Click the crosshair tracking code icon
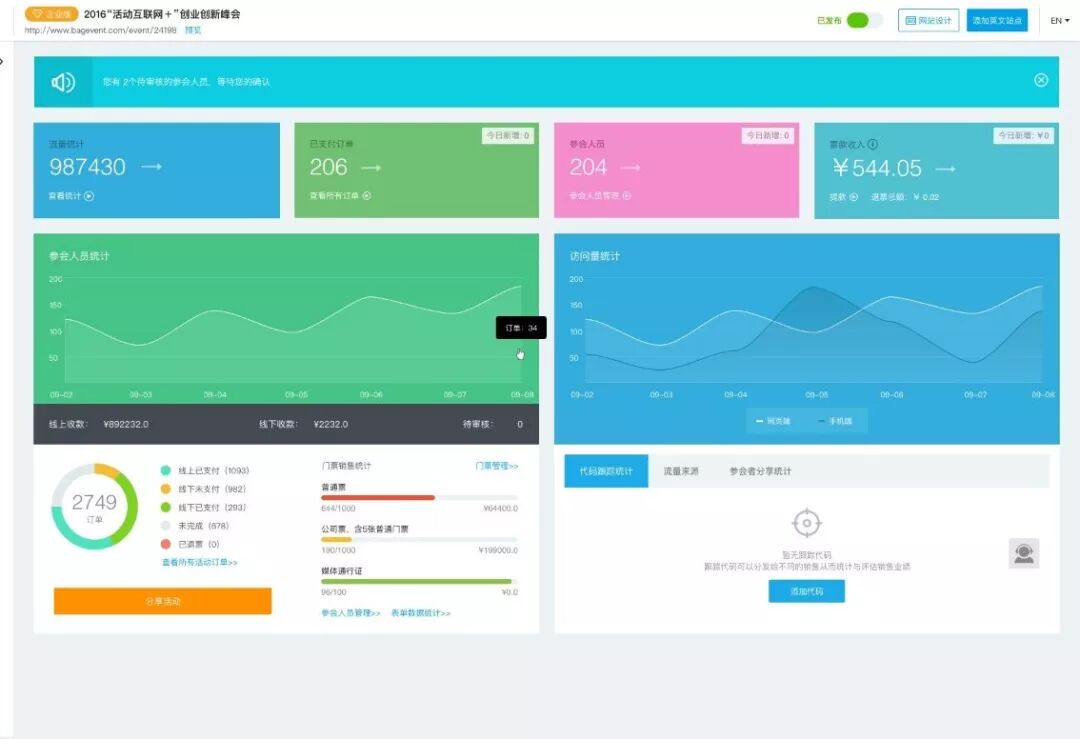Viewport: 1080px width, 739px height. (807, 523)
